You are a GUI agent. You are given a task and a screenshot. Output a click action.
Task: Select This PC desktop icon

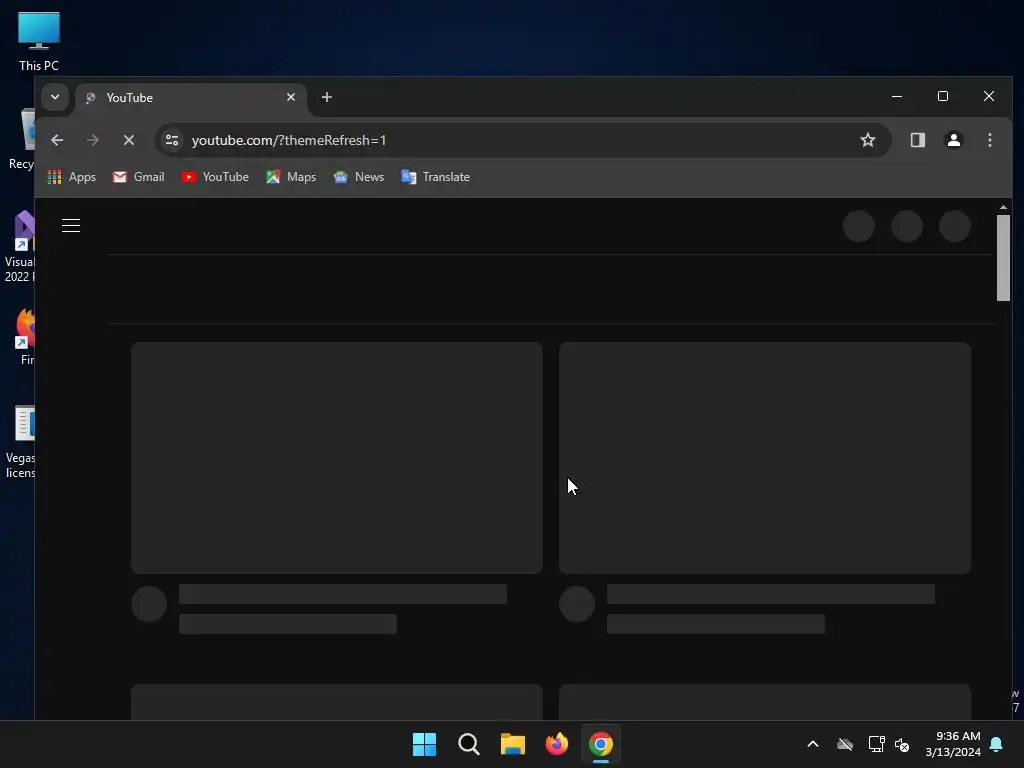coord(39,42)
